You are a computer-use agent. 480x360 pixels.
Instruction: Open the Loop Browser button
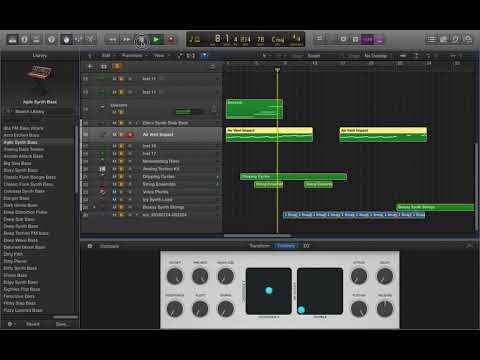coord(456,40)
